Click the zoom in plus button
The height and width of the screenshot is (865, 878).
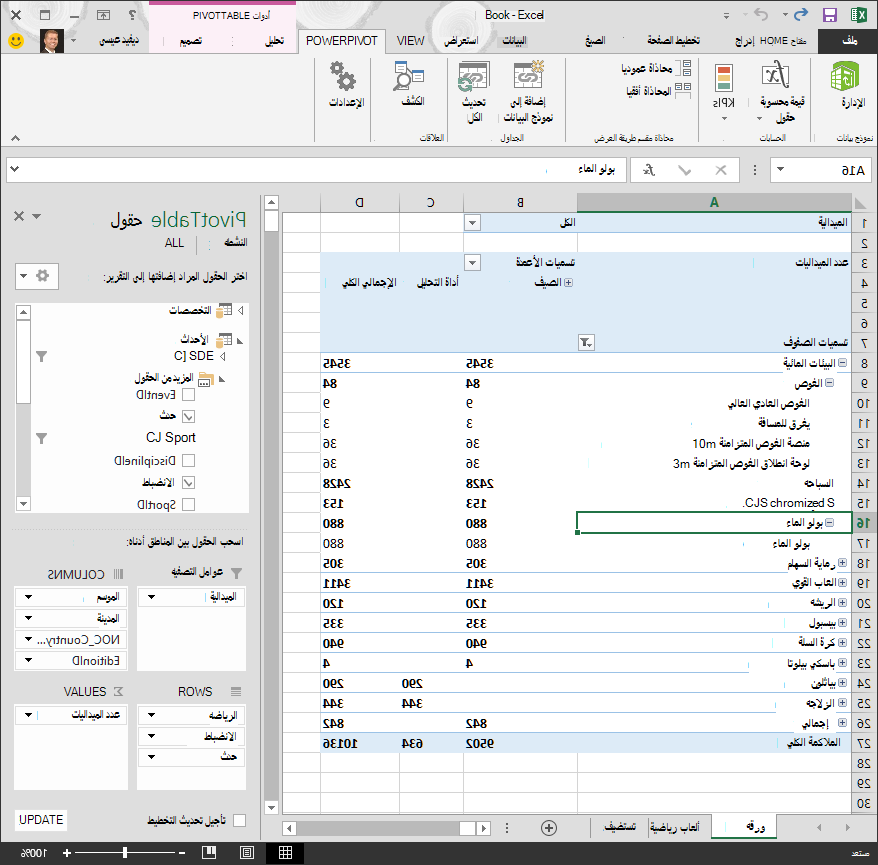[67, 853]
